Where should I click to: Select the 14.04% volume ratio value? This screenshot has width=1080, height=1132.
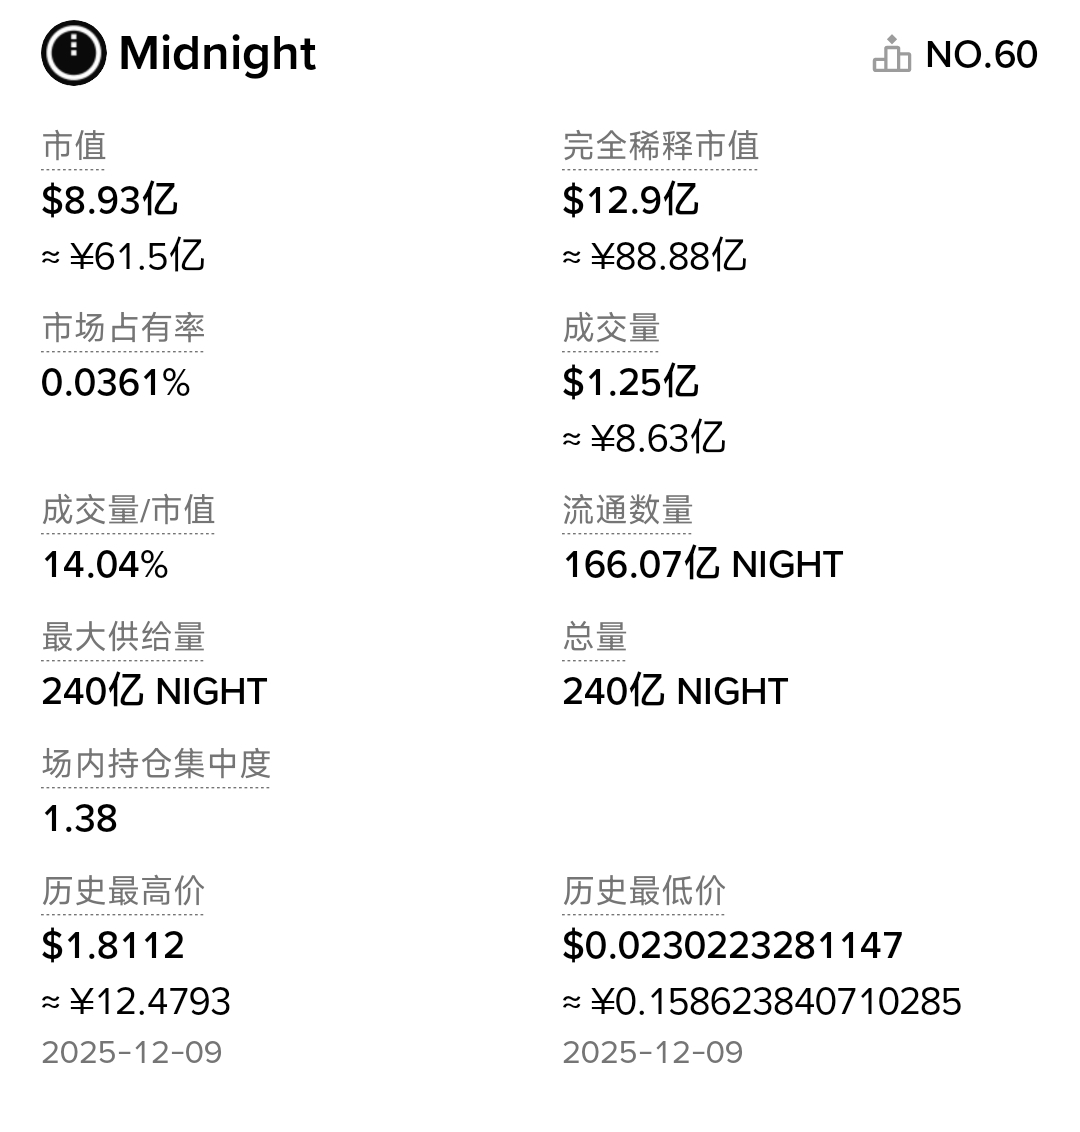coord(105,565)
